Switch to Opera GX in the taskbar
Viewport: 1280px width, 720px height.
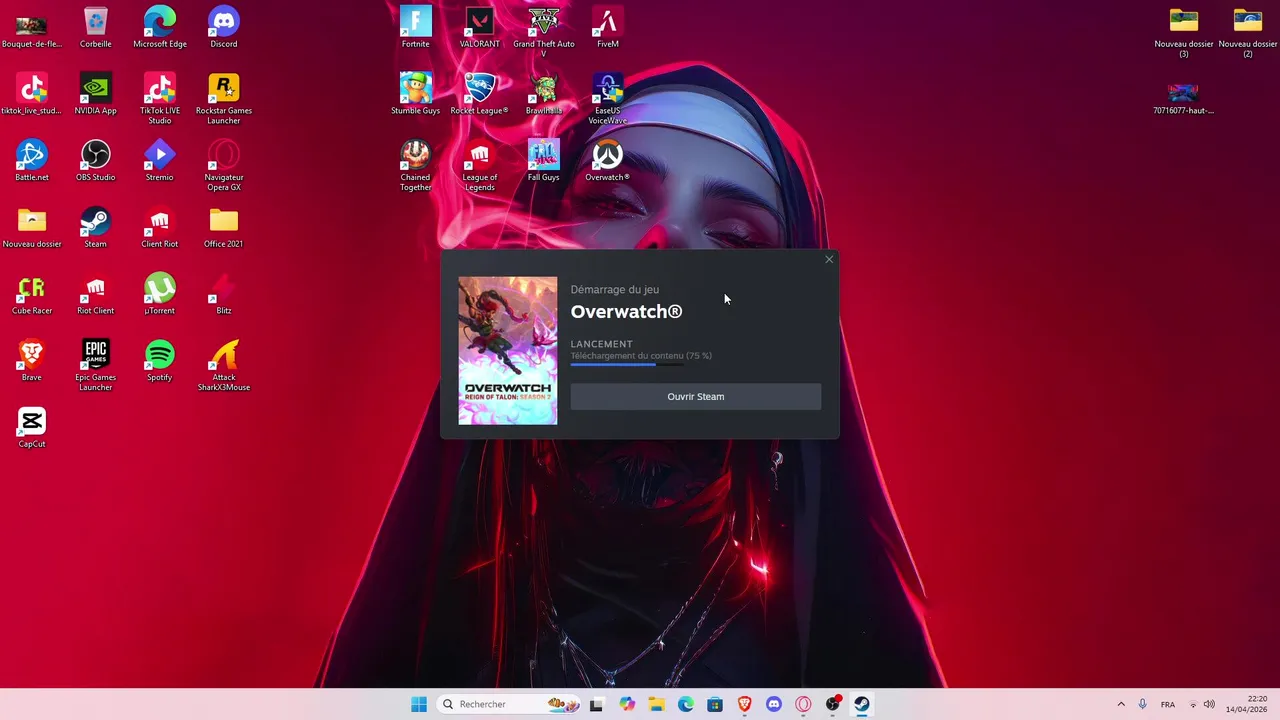point(803,704)
